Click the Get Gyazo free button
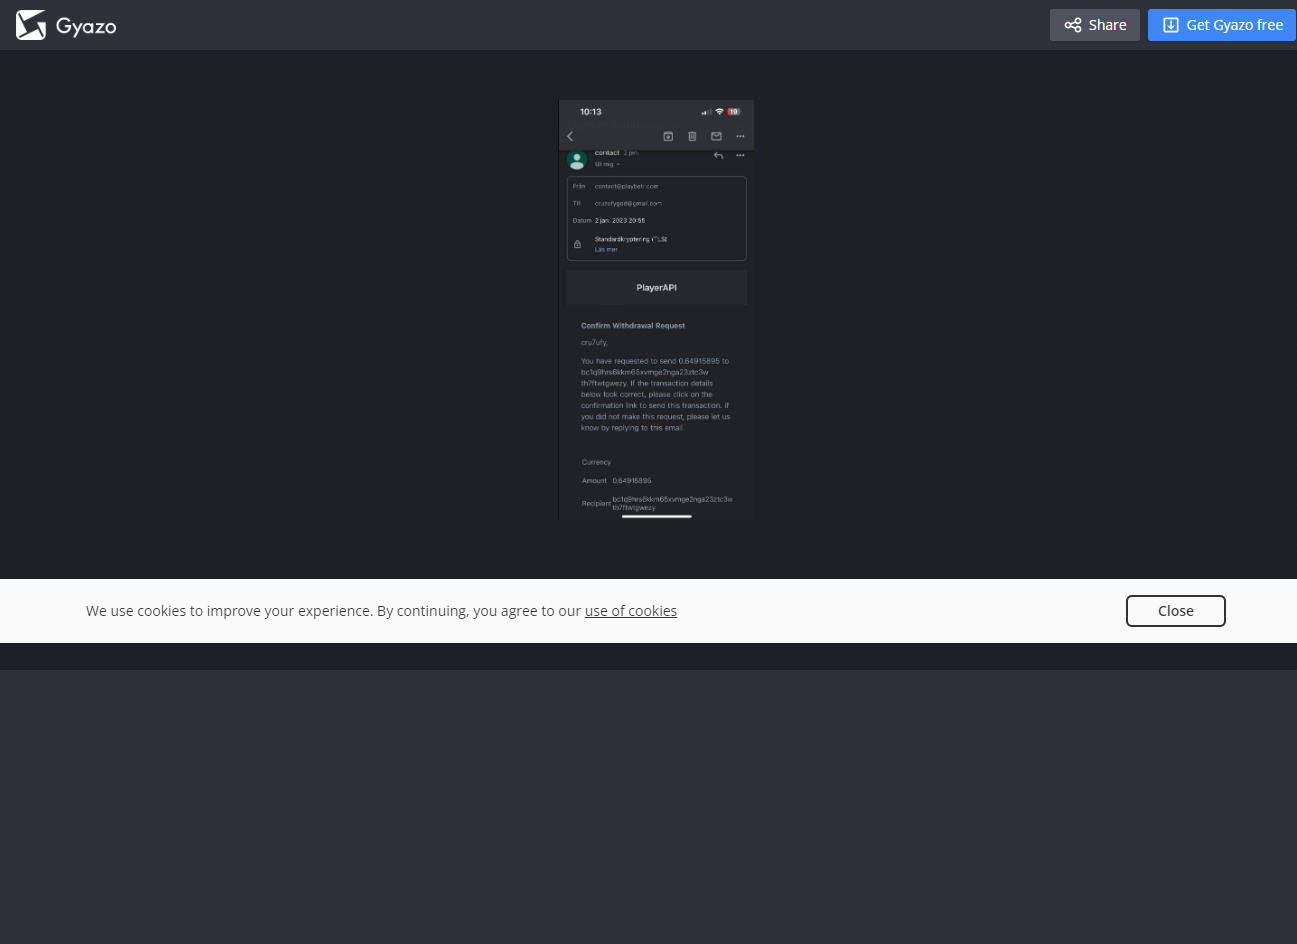Image resolution: width=1297 pixels, height=944 pixels. point(1222,25)
